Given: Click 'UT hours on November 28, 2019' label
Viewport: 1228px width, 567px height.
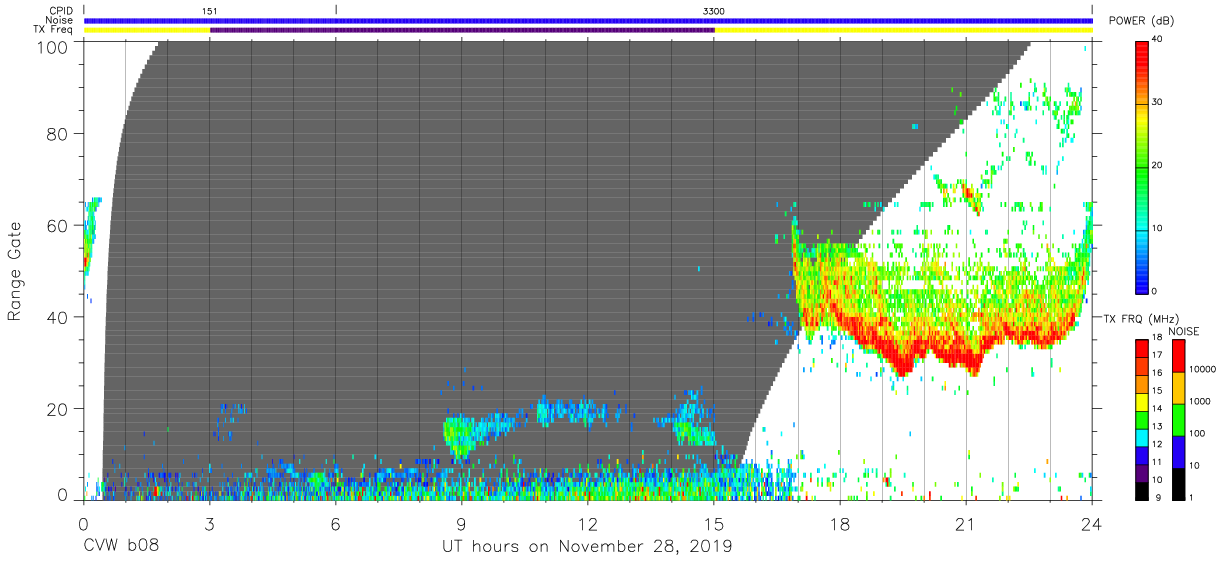Looking at the screenshot, I should click(587, 547).
